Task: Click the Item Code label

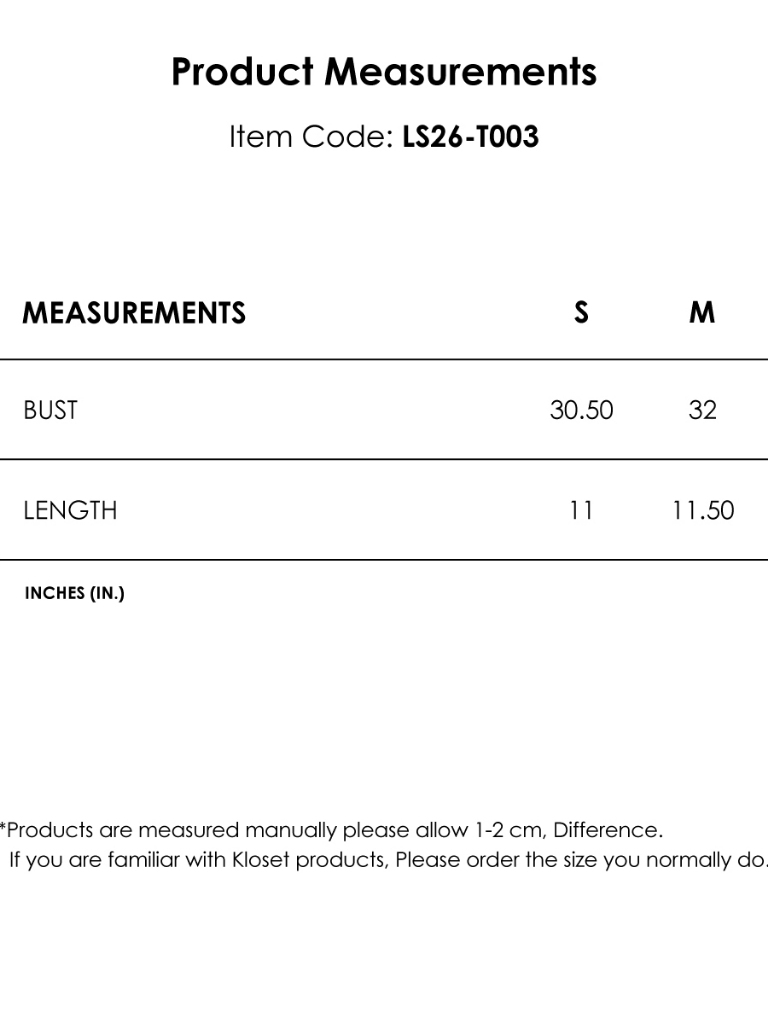Action: [x=311, y=136]
